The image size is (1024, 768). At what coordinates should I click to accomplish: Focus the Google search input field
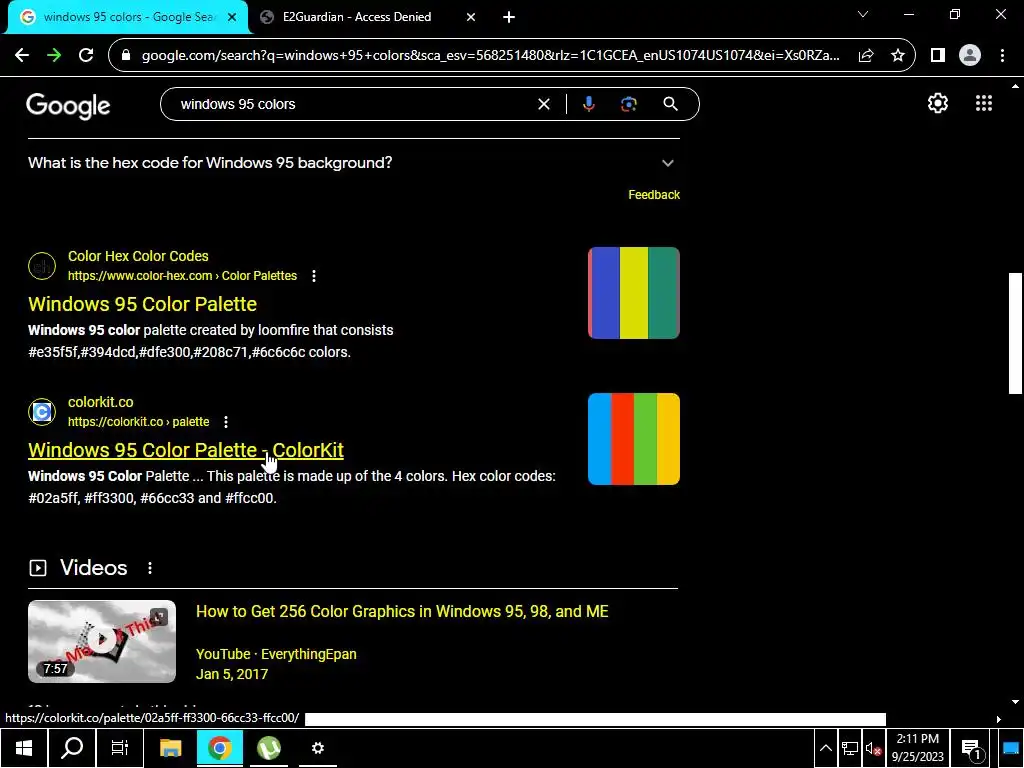353,104
